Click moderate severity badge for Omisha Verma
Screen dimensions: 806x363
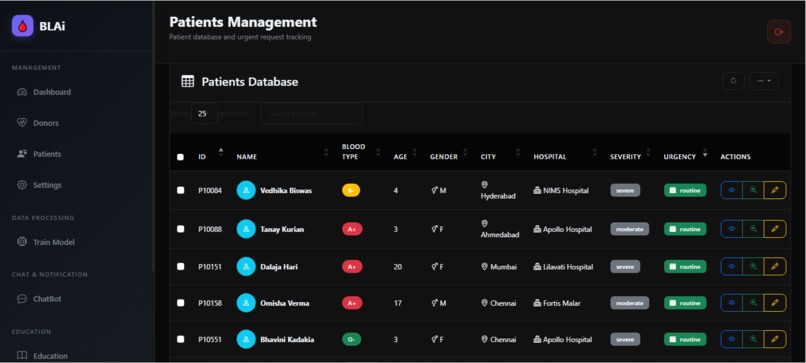point(630,303)
